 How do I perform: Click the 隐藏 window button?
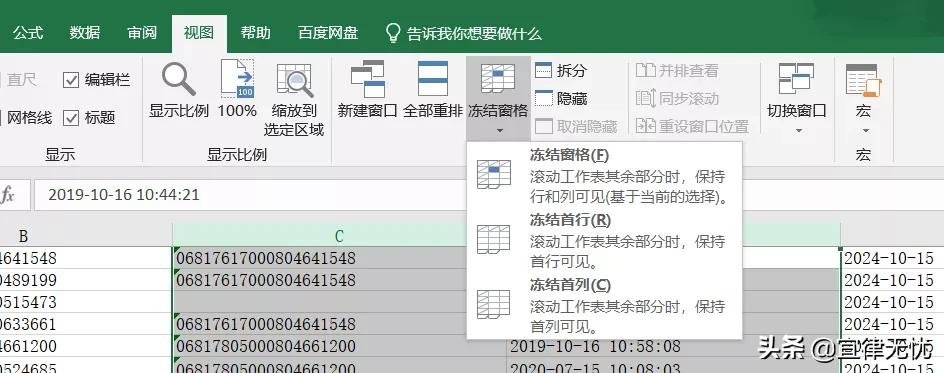[x=560, y=99]
